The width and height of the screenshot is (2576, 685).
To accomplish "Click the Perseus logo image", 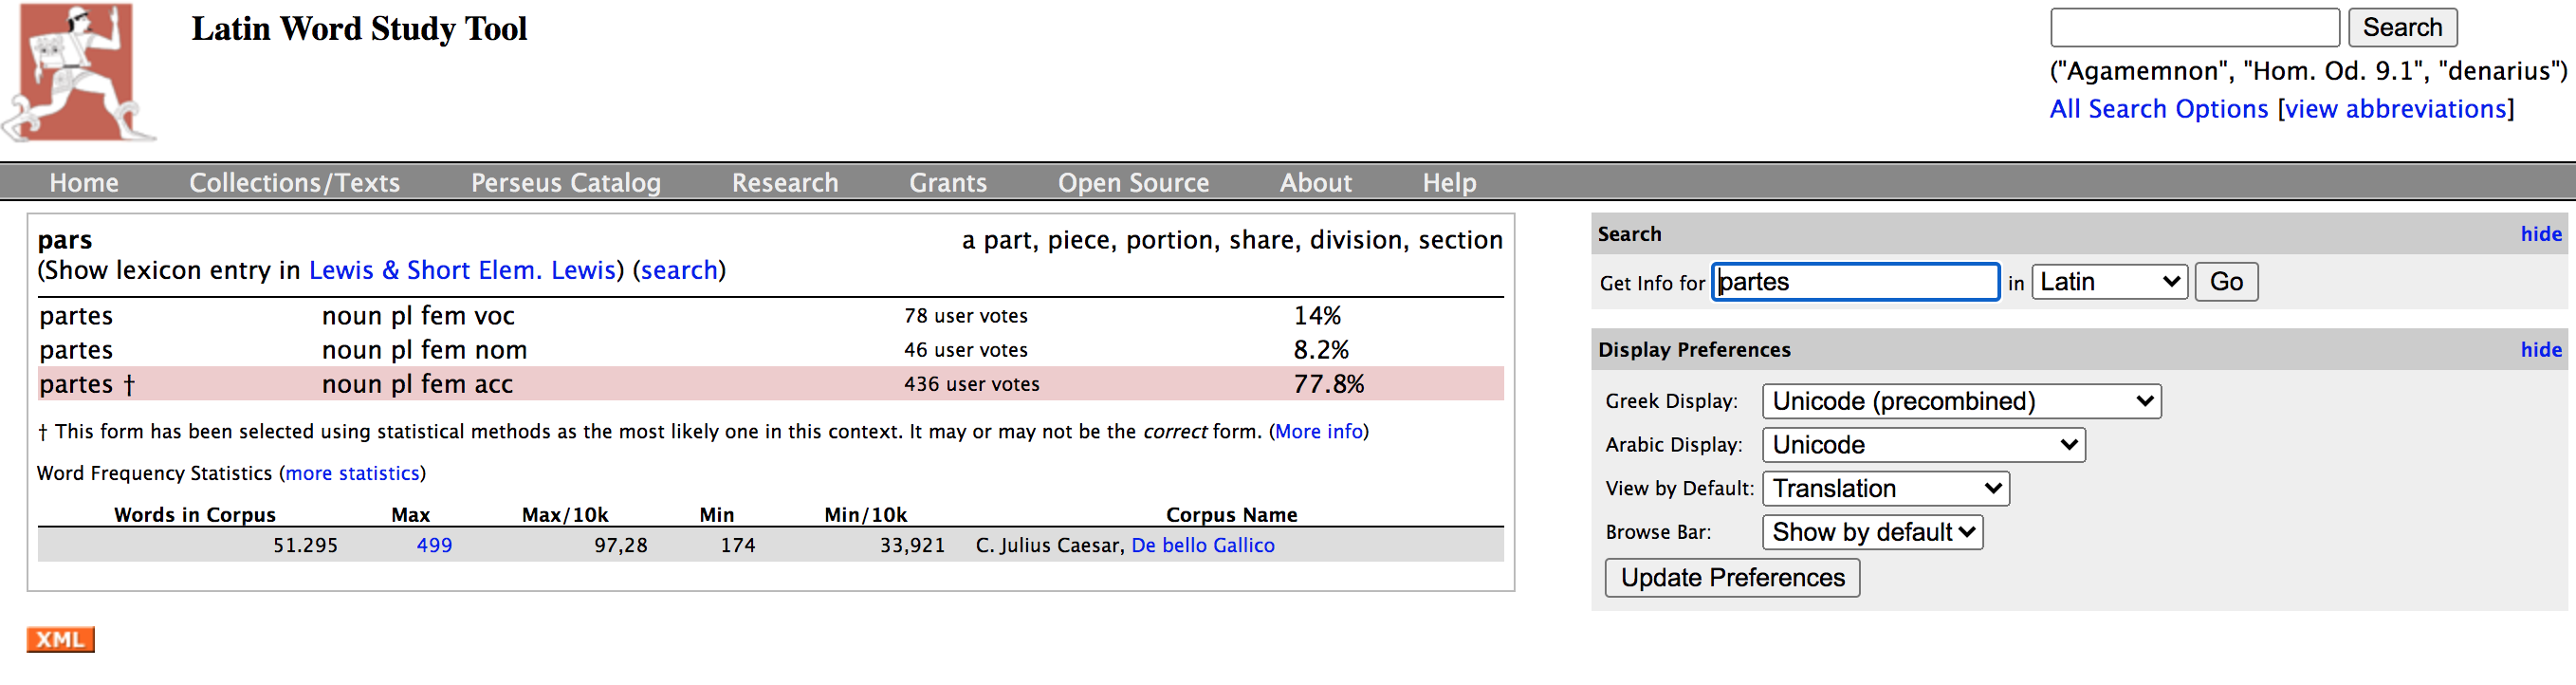I will [x=78, y=72].
